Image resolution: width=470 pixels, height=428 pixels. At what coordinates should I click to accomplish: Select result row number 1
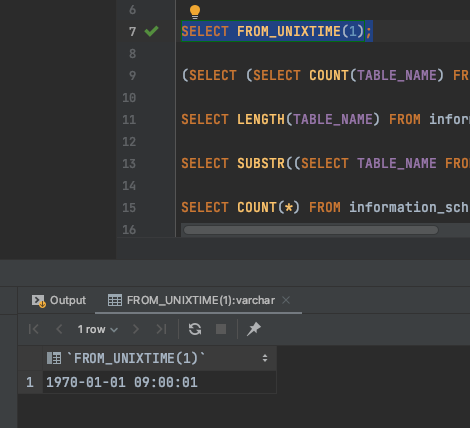click(30, 382)
